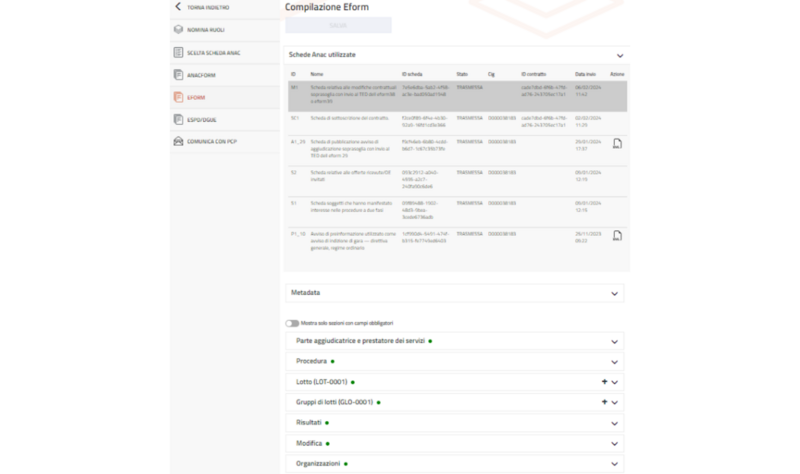Screen dimensions: 800x474
Task: Add a Gruppi di lotti entry with plus
Action: (604, 402)
